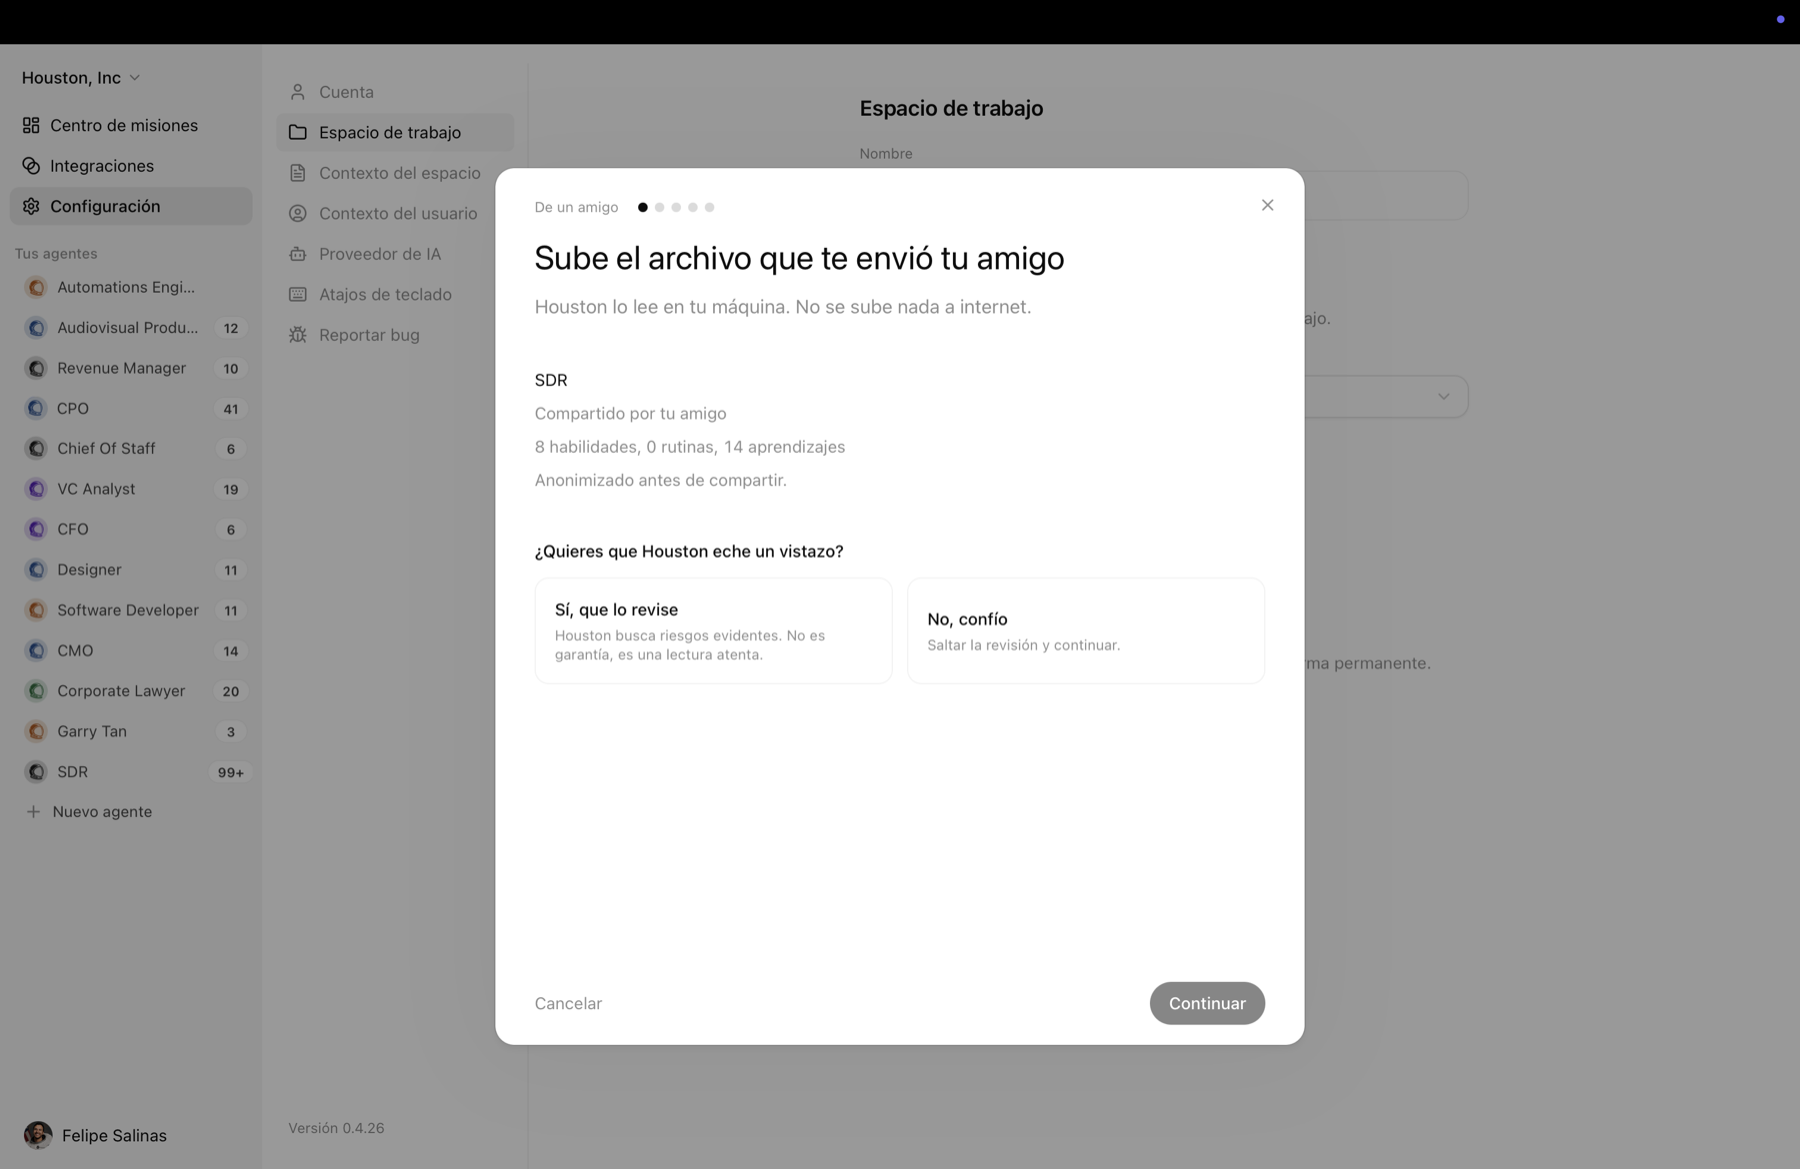Screen dimensions: 1800x1169
Task: Open the dropdown chevron behind the dialog
Action: [x=1443, y=397]
